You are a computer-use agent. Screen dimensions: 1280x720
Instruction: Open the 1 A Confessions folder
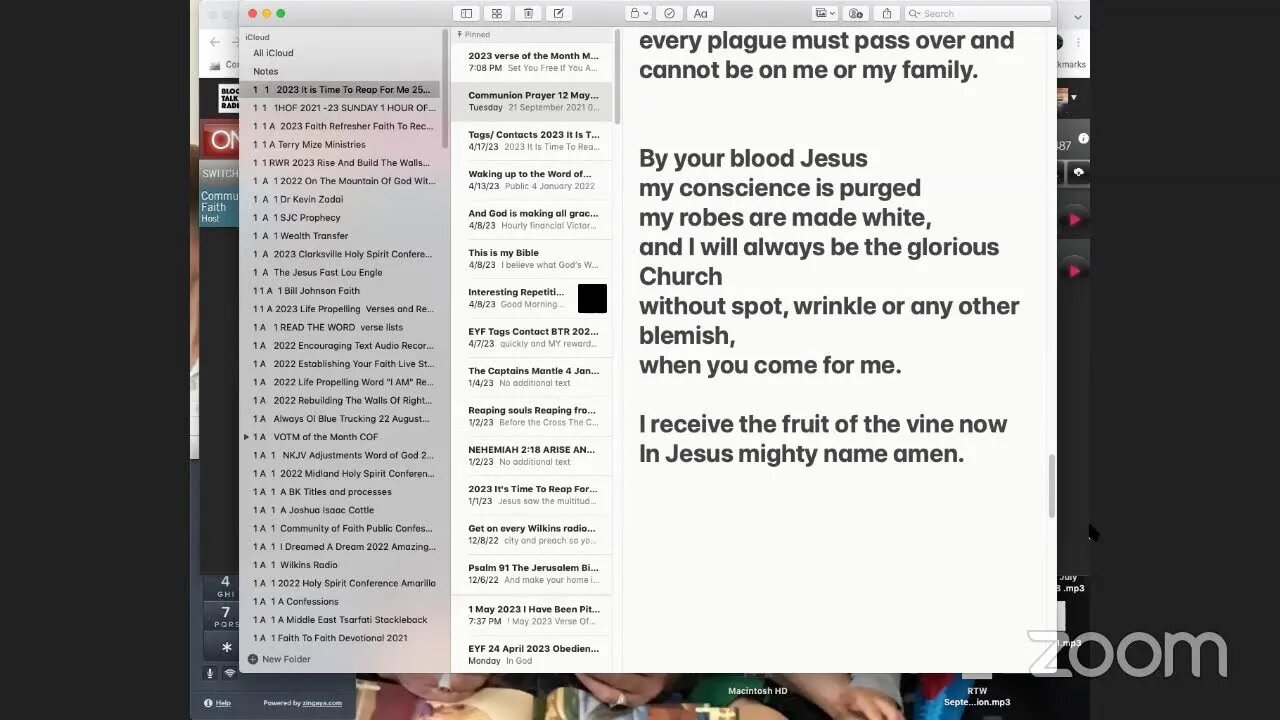[x=341, y=601]
